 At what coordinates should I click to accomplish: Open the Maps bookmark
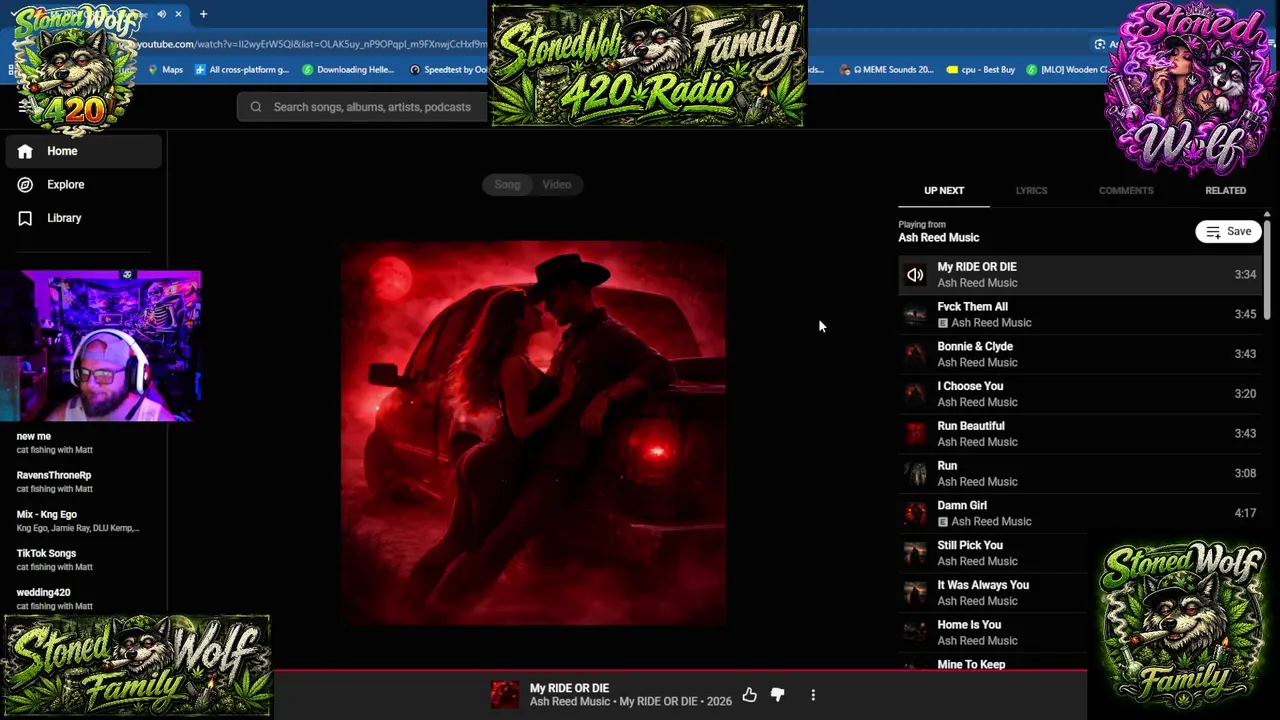pyautogui.click(x=166, y=70)
